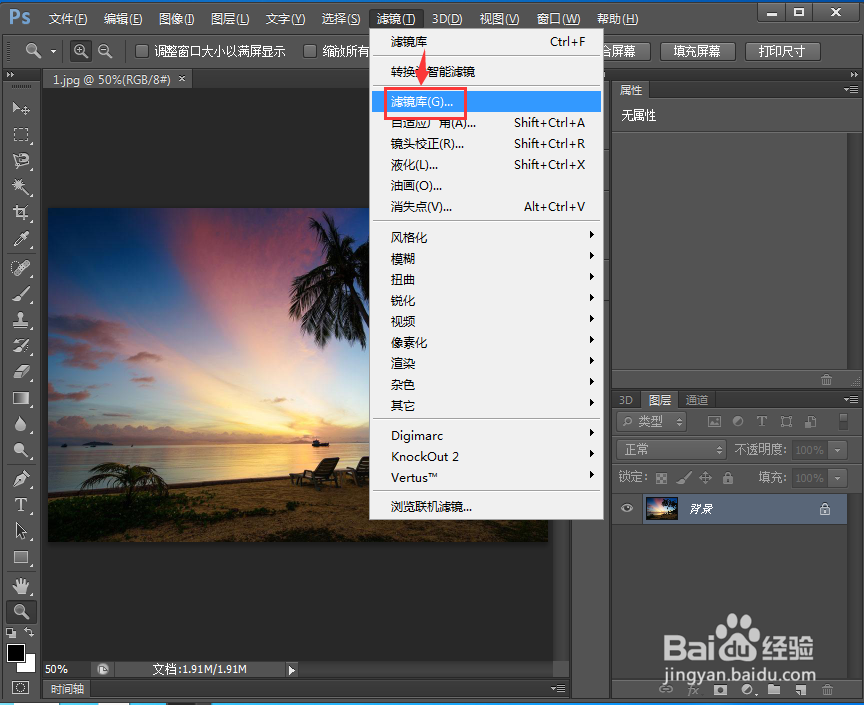The width and height of the screenshot is (864, 705).
Task: Select the Move tool
Action: 21,108
